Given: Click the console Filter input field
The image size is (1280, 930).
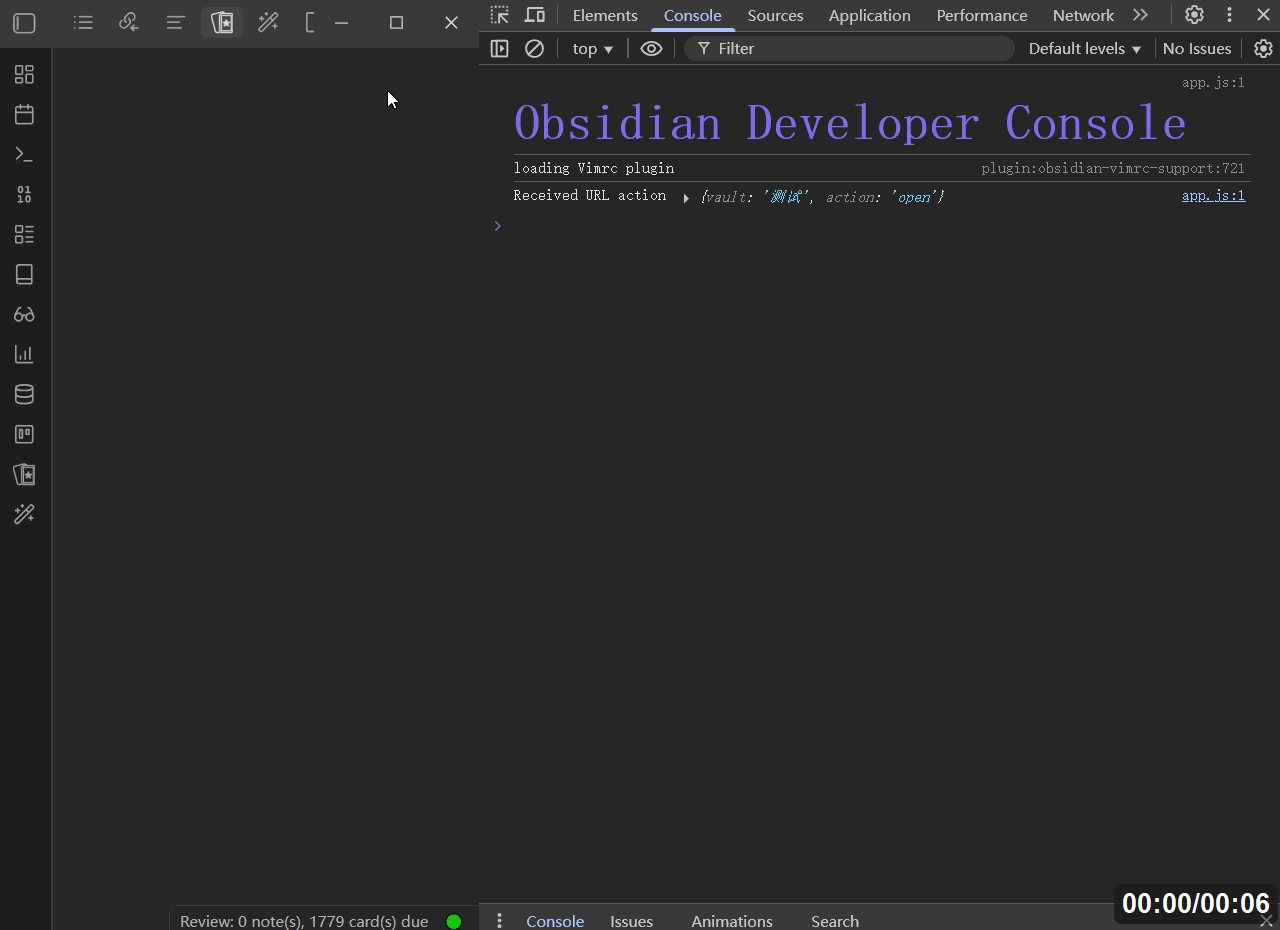Looking at the screenshot, I should [849, 48].
